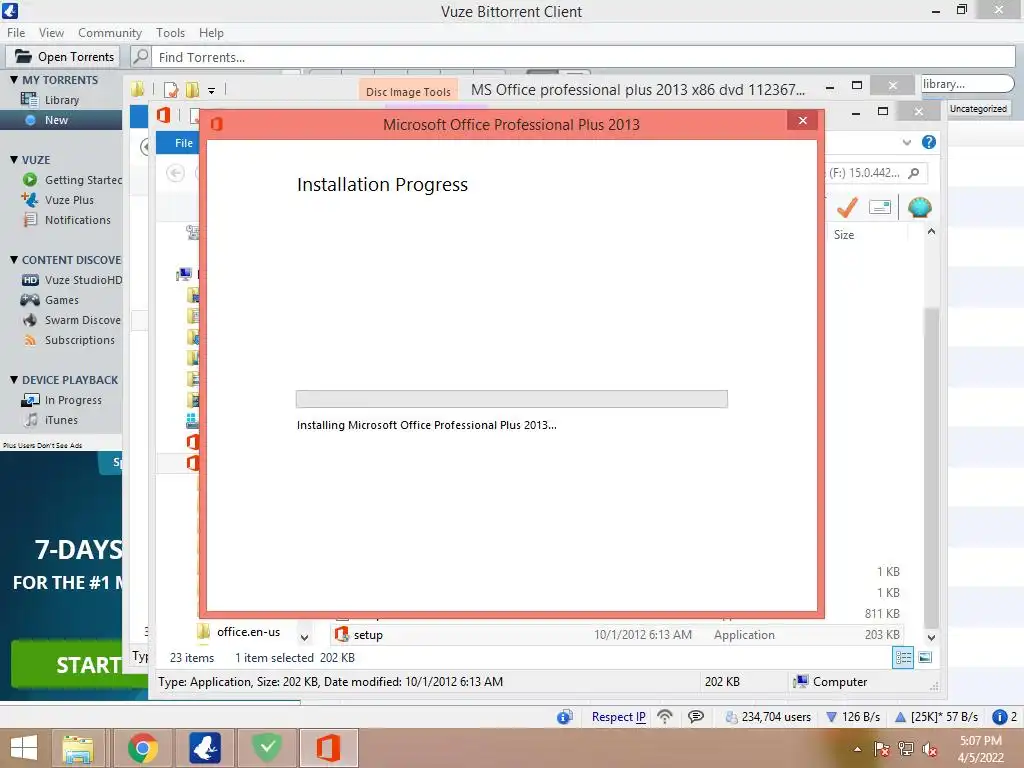Collapse the CONTENT DISCOVERY section
The height and width of the screenshot is (768, 1024).
(14, 259)
